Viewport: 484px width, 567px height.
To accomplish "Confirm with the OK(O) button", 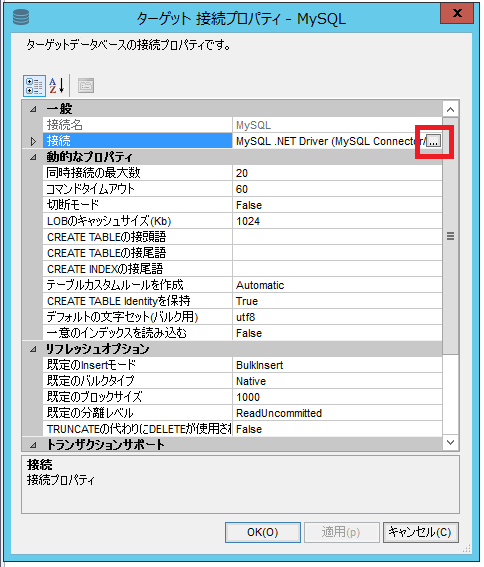I will 263,532.
